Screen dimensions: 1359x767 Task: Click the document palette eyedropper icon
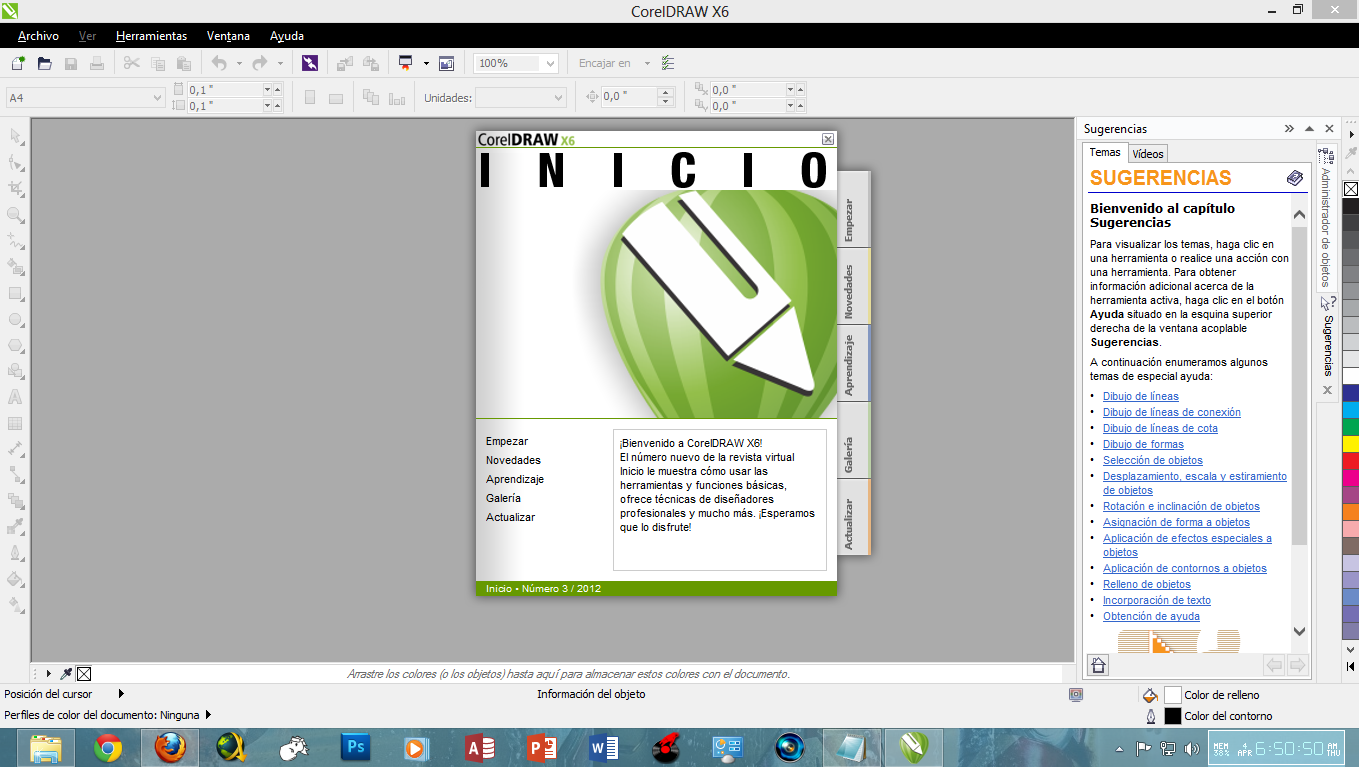coord(66,673)
